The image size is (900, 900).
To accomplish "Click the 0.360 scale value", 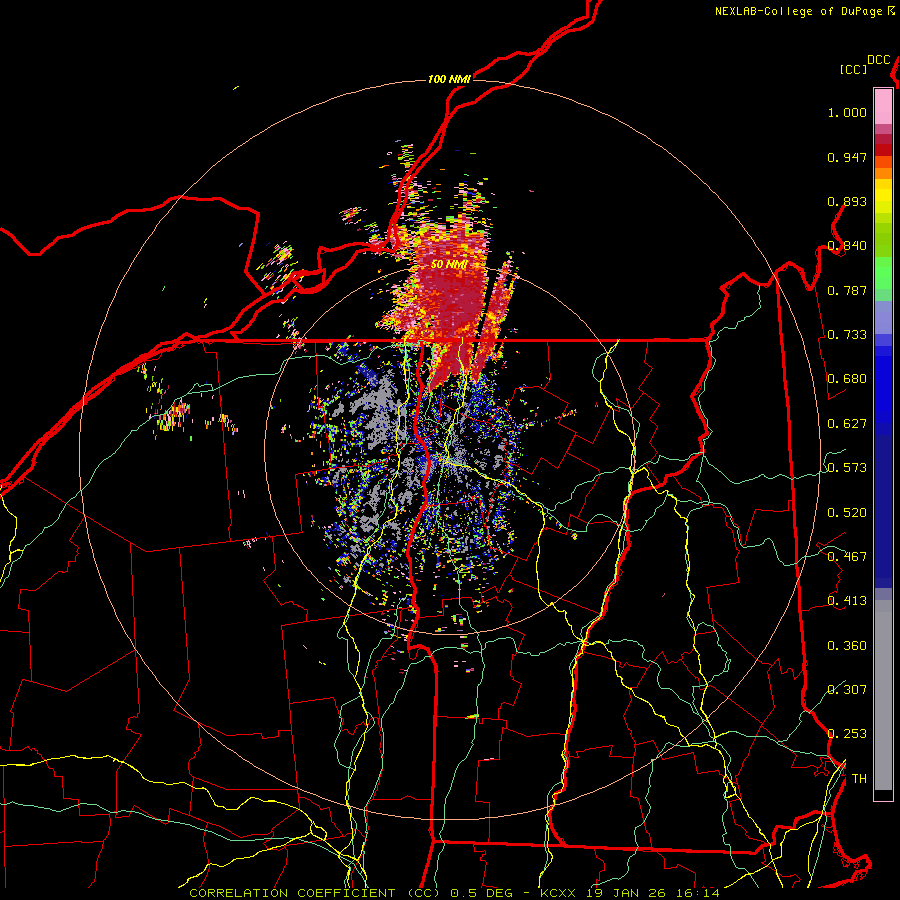I will point(847,646).
